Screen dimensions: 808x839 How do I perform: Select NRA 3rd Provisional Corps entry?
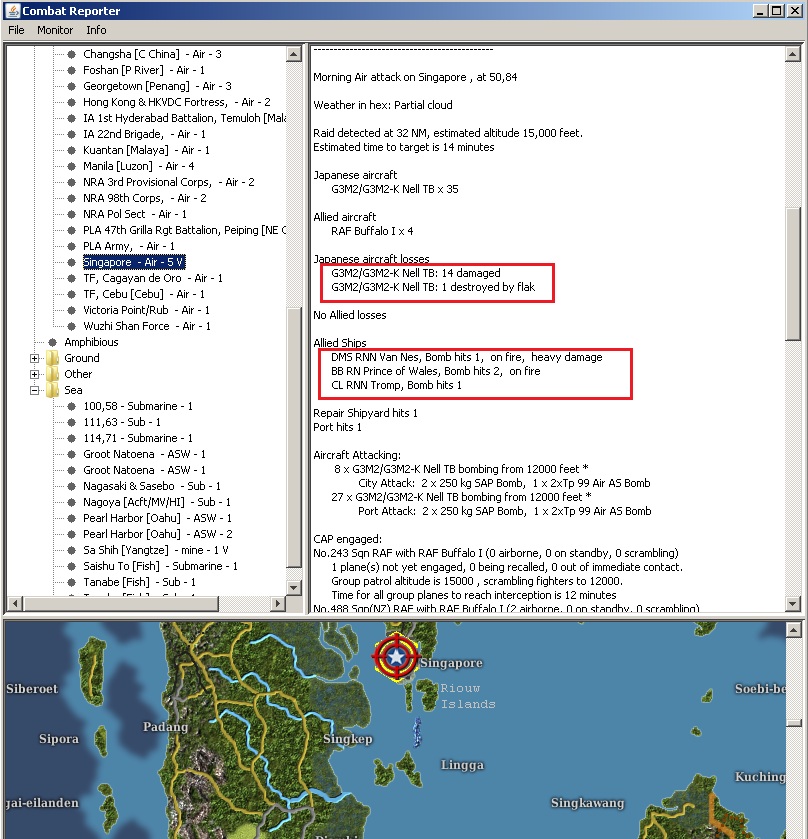click(169, 182)
